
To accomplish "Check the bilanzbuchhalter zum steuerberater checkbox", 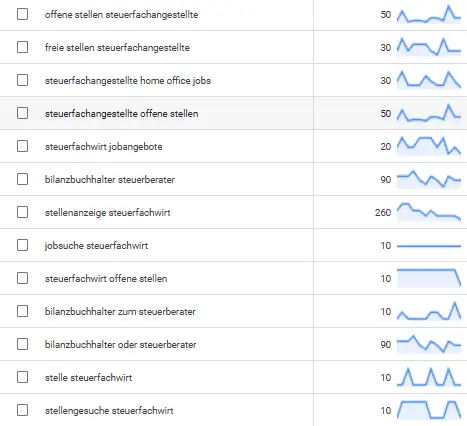I will click(x=22, y=311).
